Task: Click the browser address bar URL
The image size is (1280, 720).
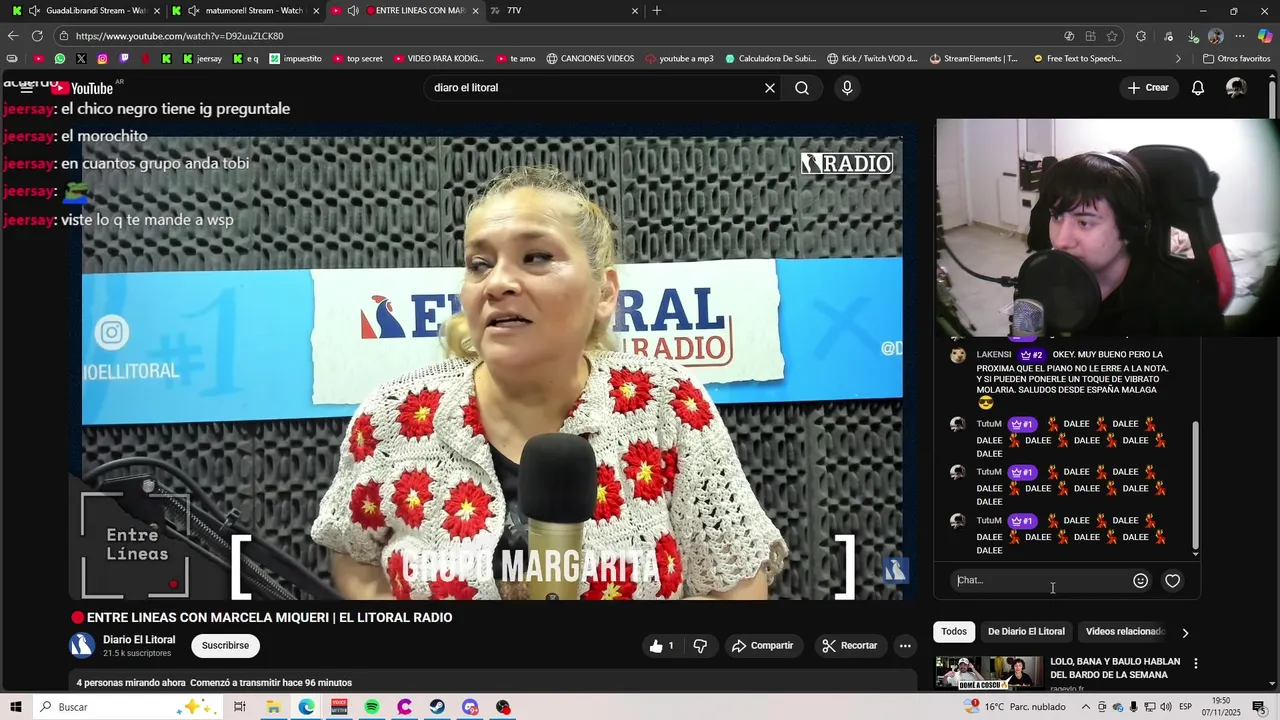Action: click(180, 36)
